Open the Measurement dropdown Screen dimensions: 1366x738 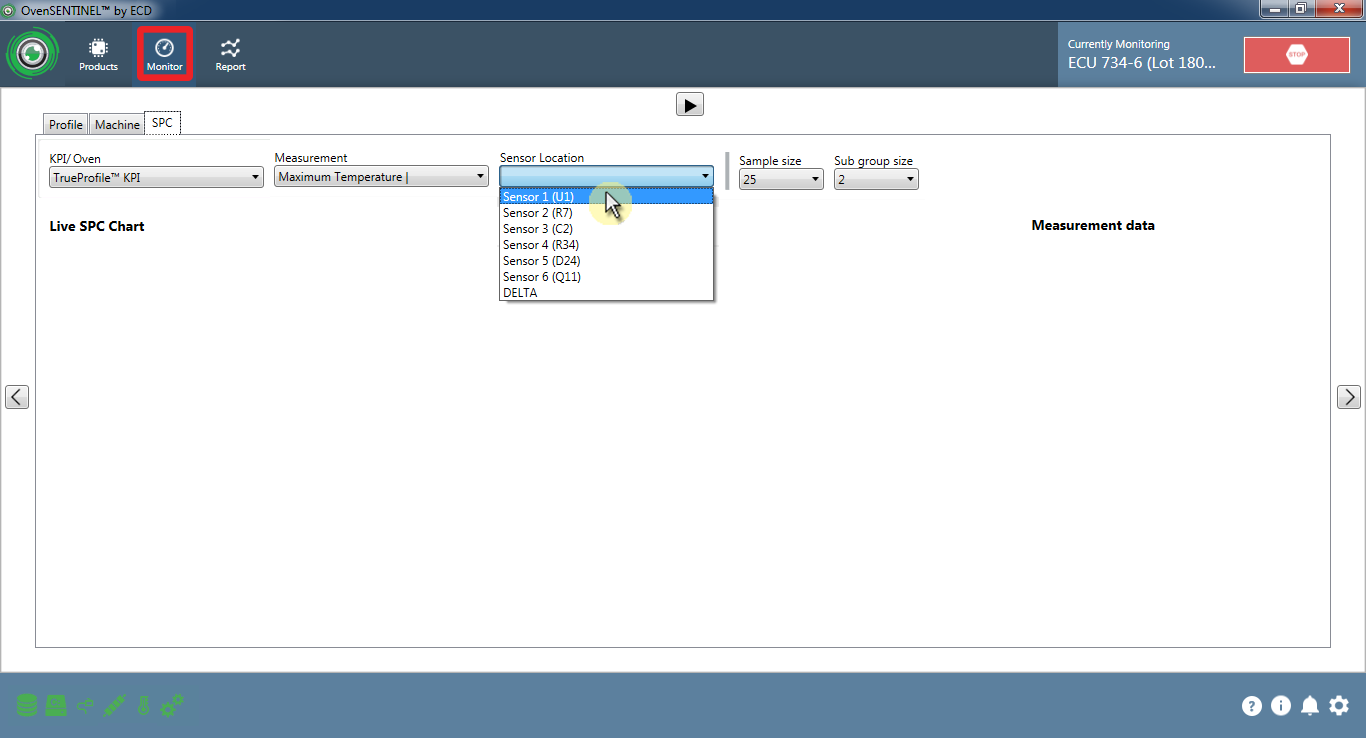click(381, 177)
